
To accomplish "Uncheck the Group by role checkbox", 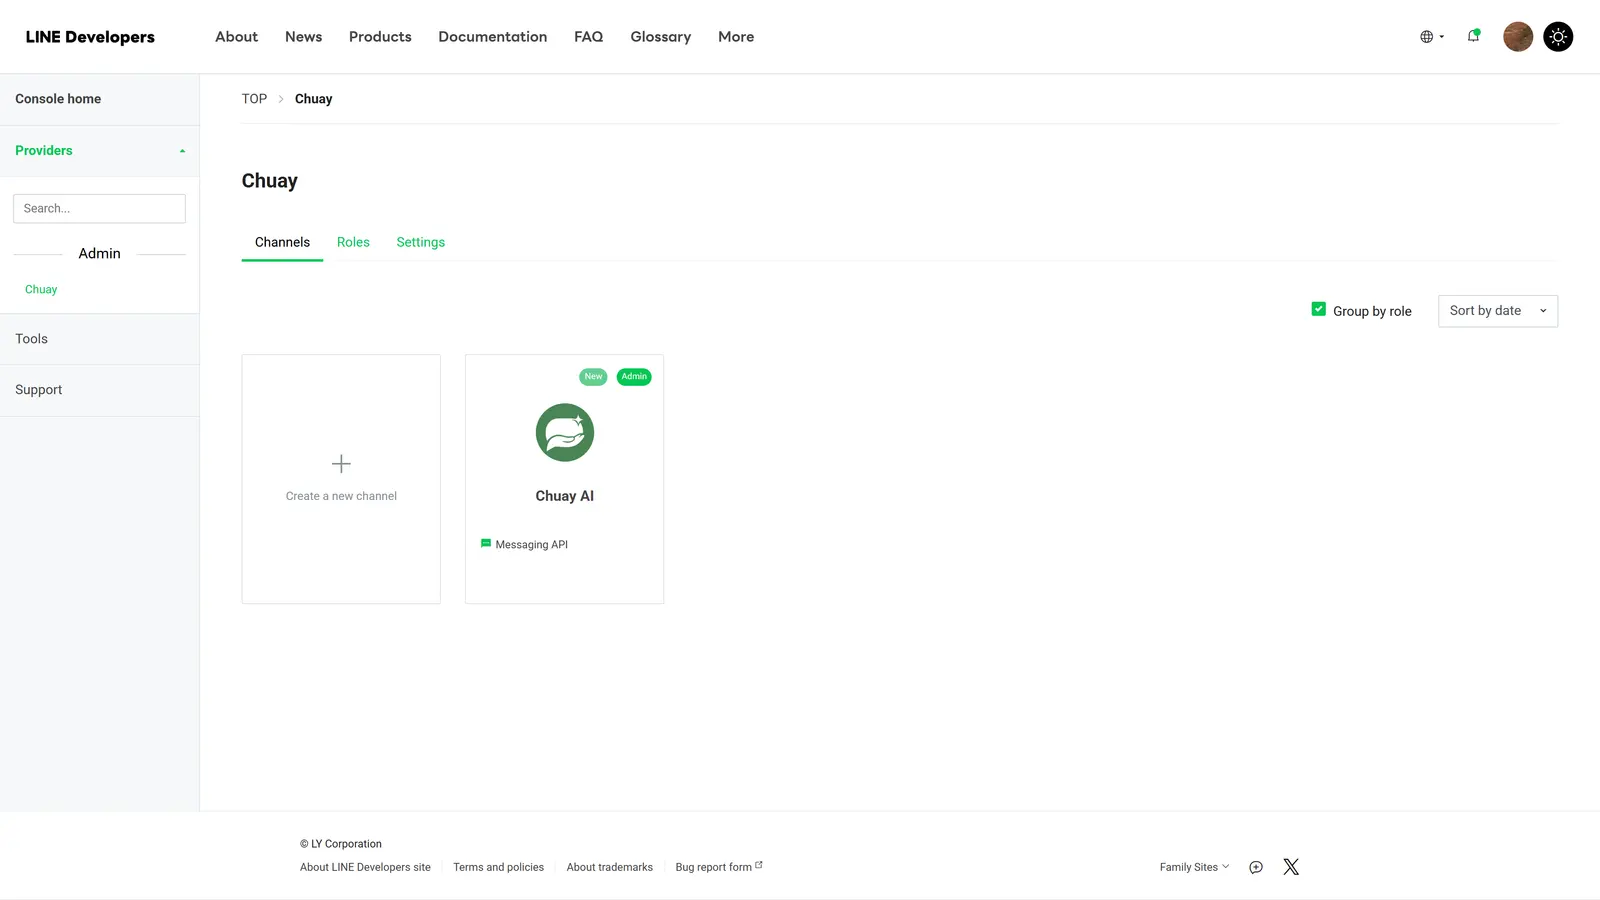I will click(x=1319, y=310).
